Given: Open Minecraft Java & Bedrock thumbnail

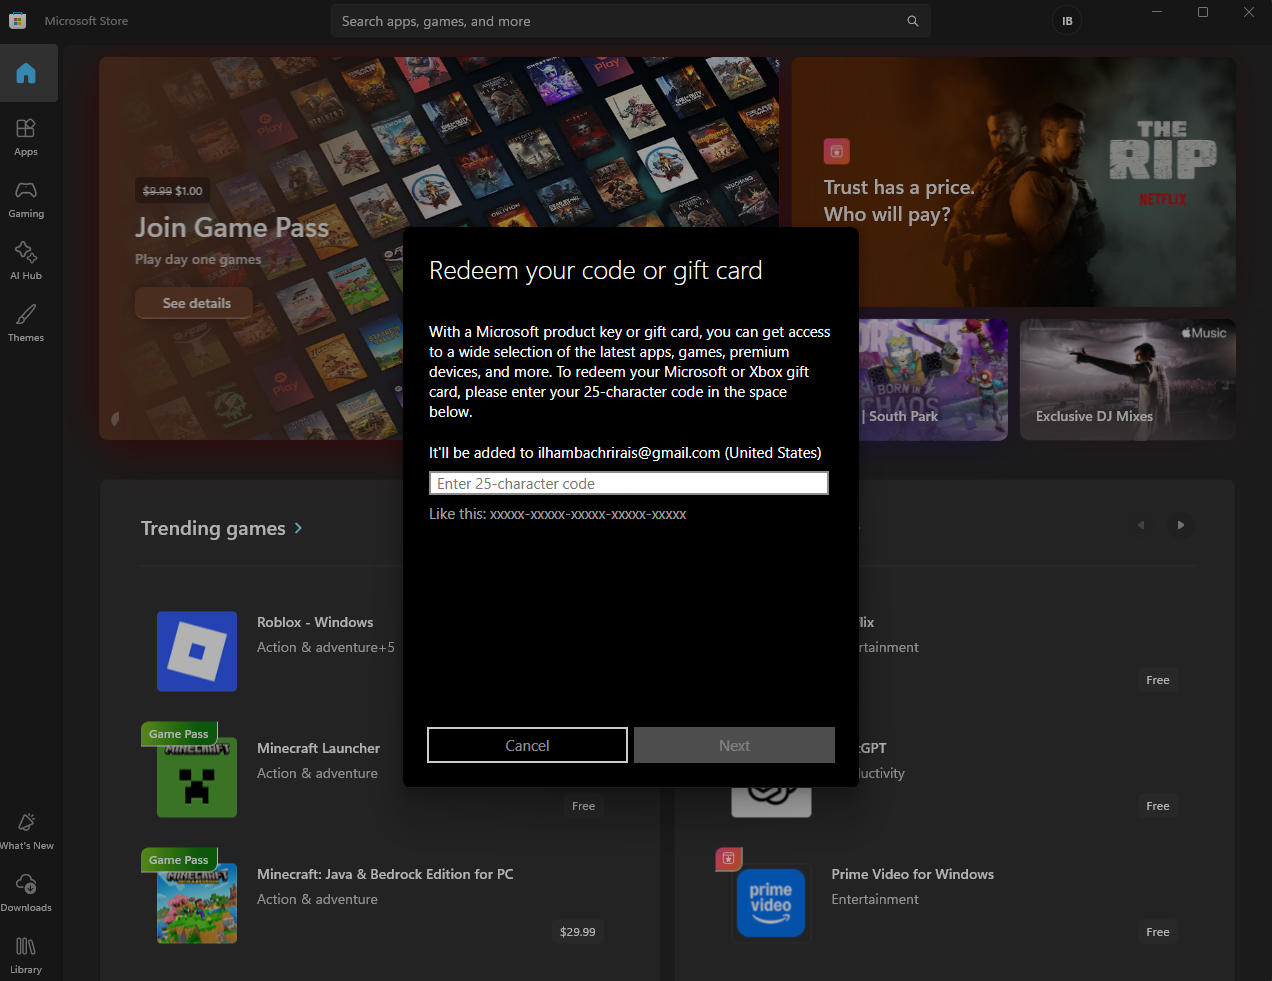Looking at the screenshot, I should [x=197, y=904].
